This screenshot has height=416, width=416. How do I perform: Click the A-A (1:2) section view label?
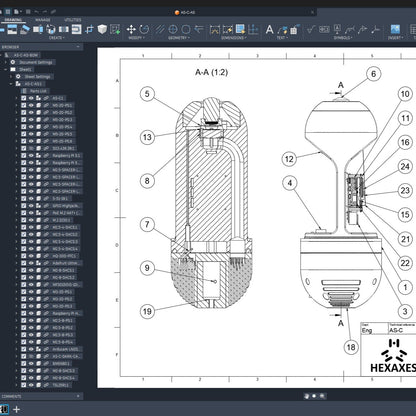click(x=211, y=72)
